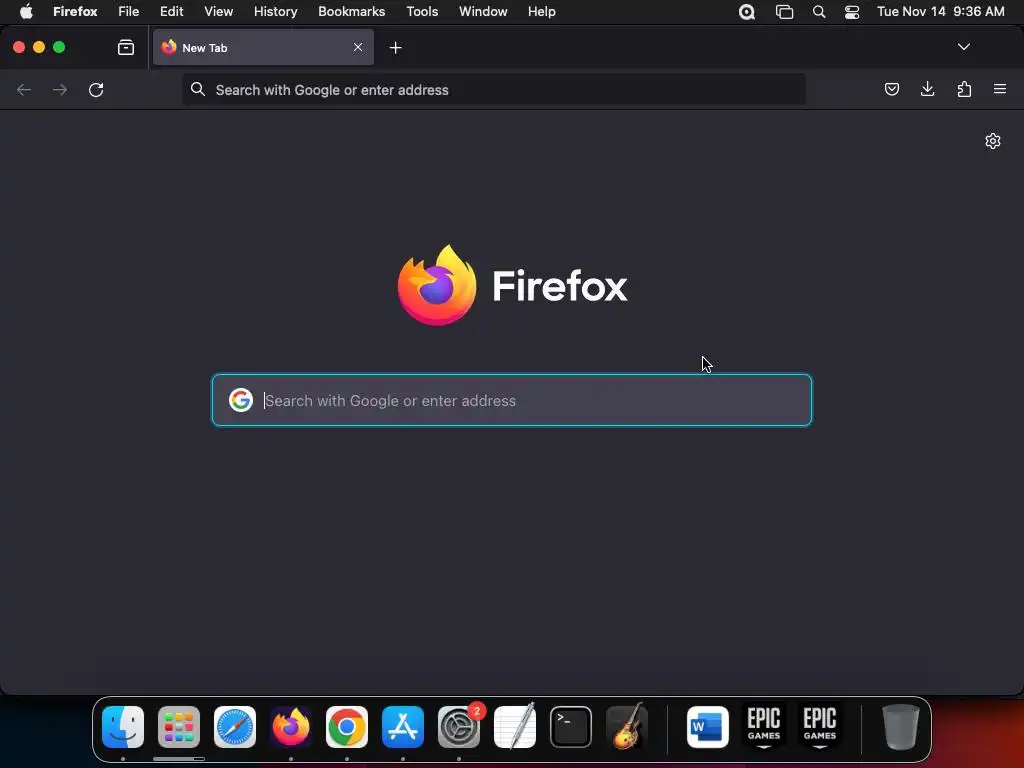This screenshot has width=1024, height=768.
Task: Open the File menu
Action: pyautogui.click(x=129, y=12)
